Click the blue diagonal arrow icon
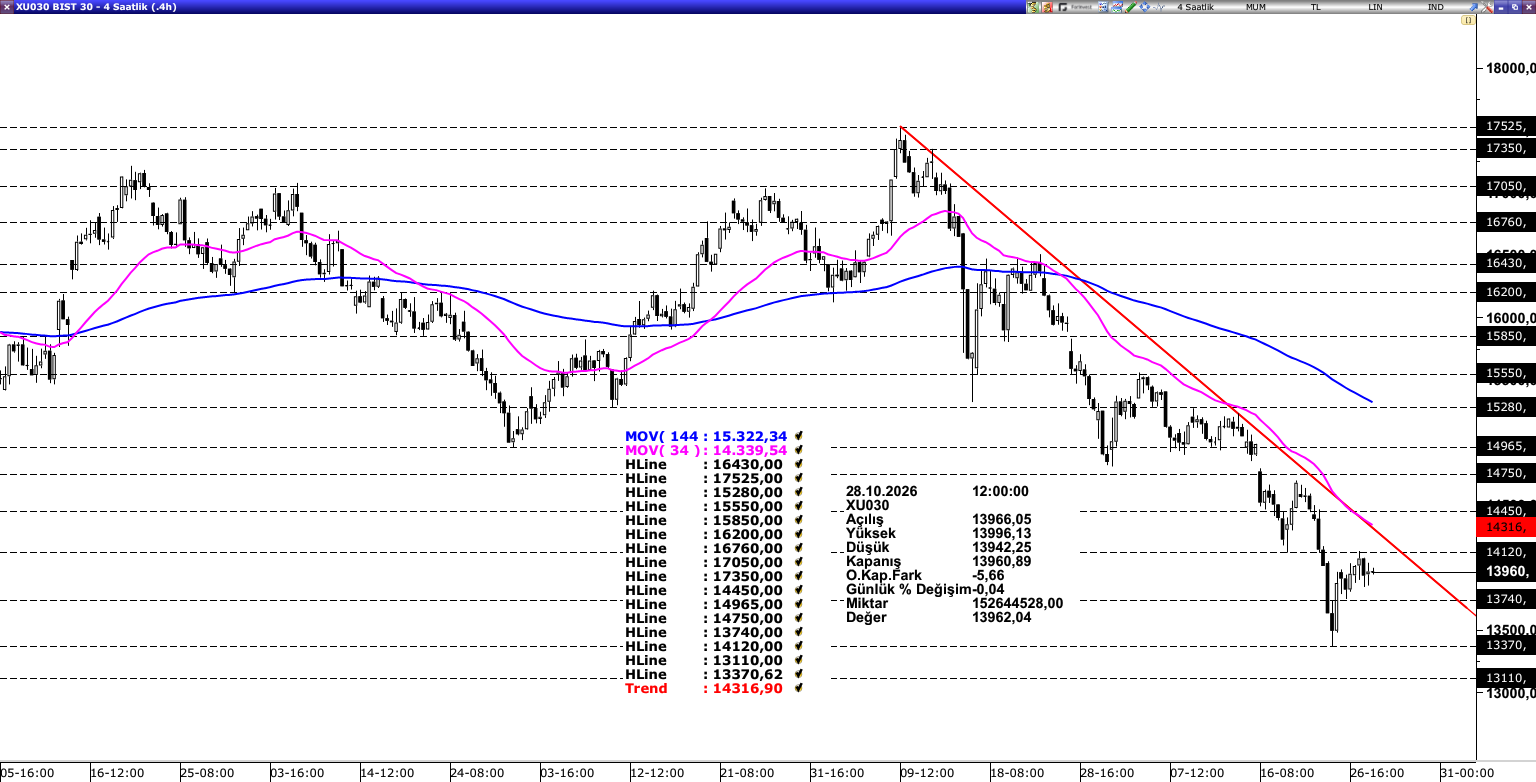1536x782 pixels. coord(1473,7)
